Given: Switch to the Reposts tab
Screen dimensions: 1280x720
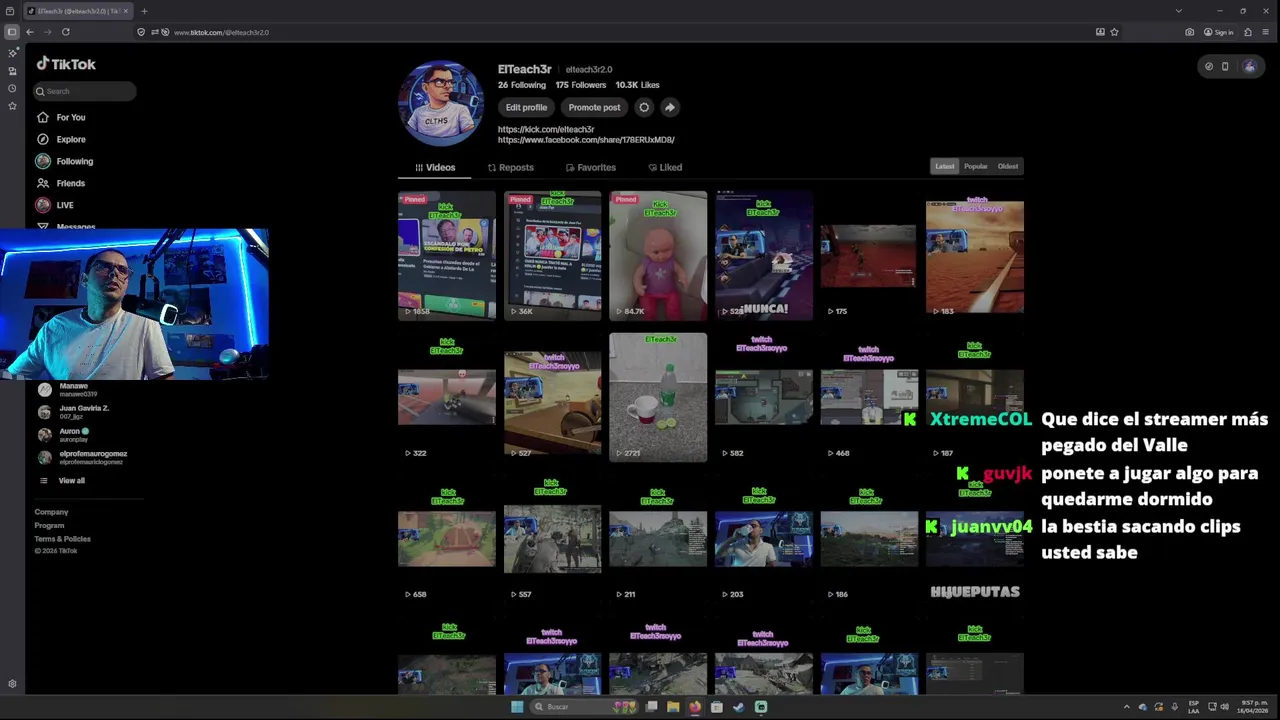Looking at the screenshot, I should (510, 167).
